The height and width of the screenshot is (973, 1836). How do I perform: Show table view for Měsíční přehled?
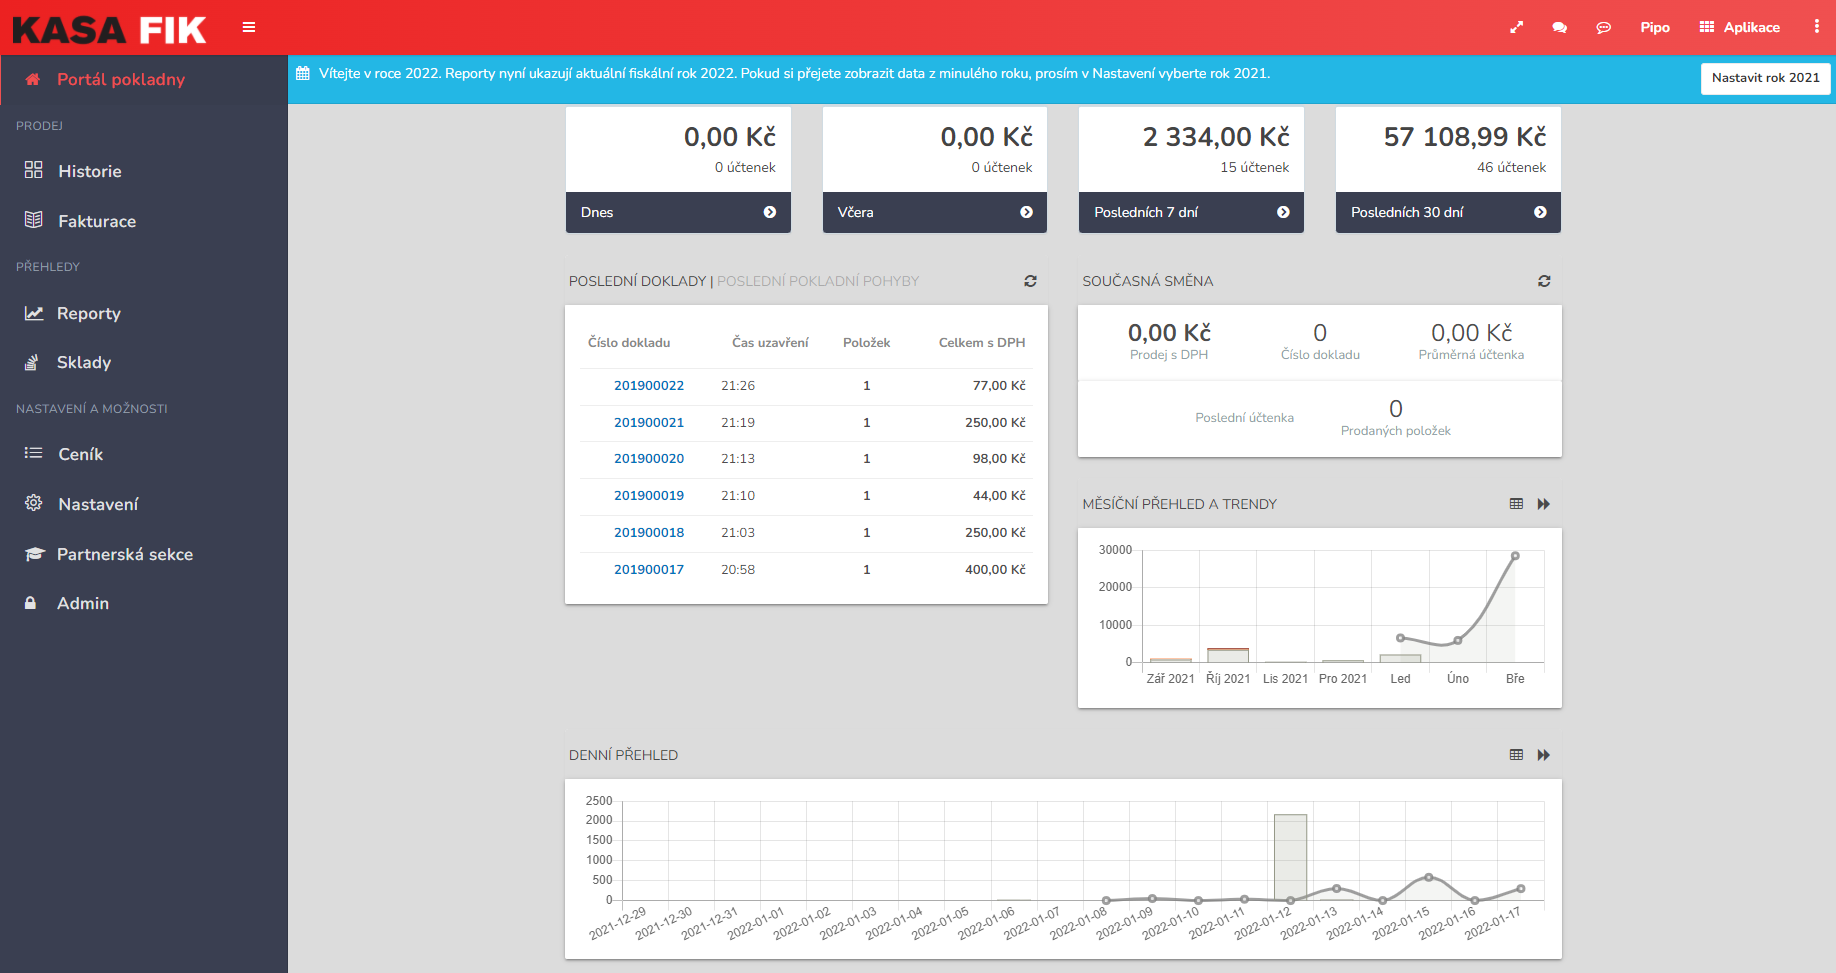click(1516, 504)
